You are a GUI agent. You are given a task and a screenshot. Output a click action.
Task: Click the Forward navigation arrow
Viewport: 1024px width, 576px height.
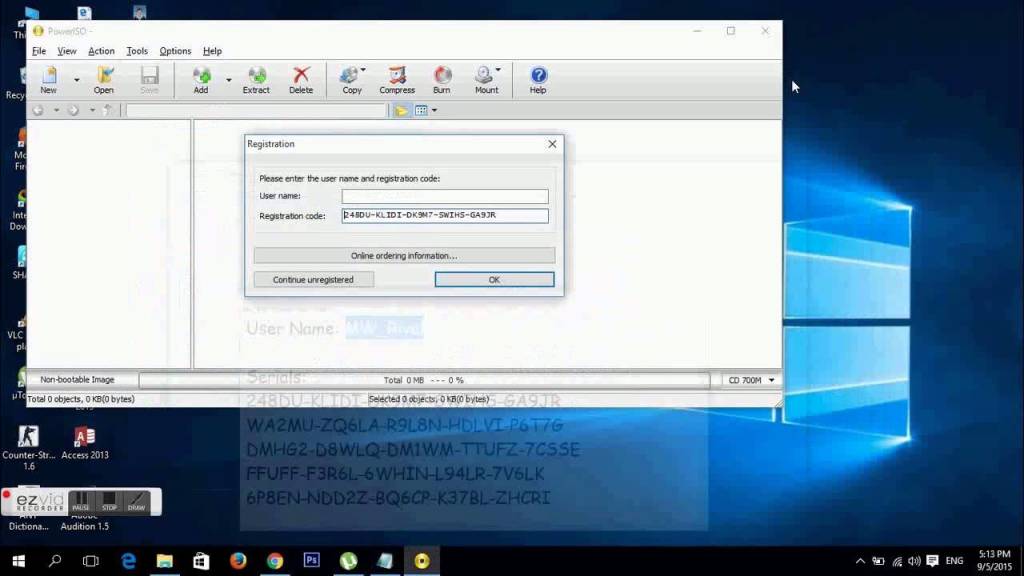(x=74, y=110)
